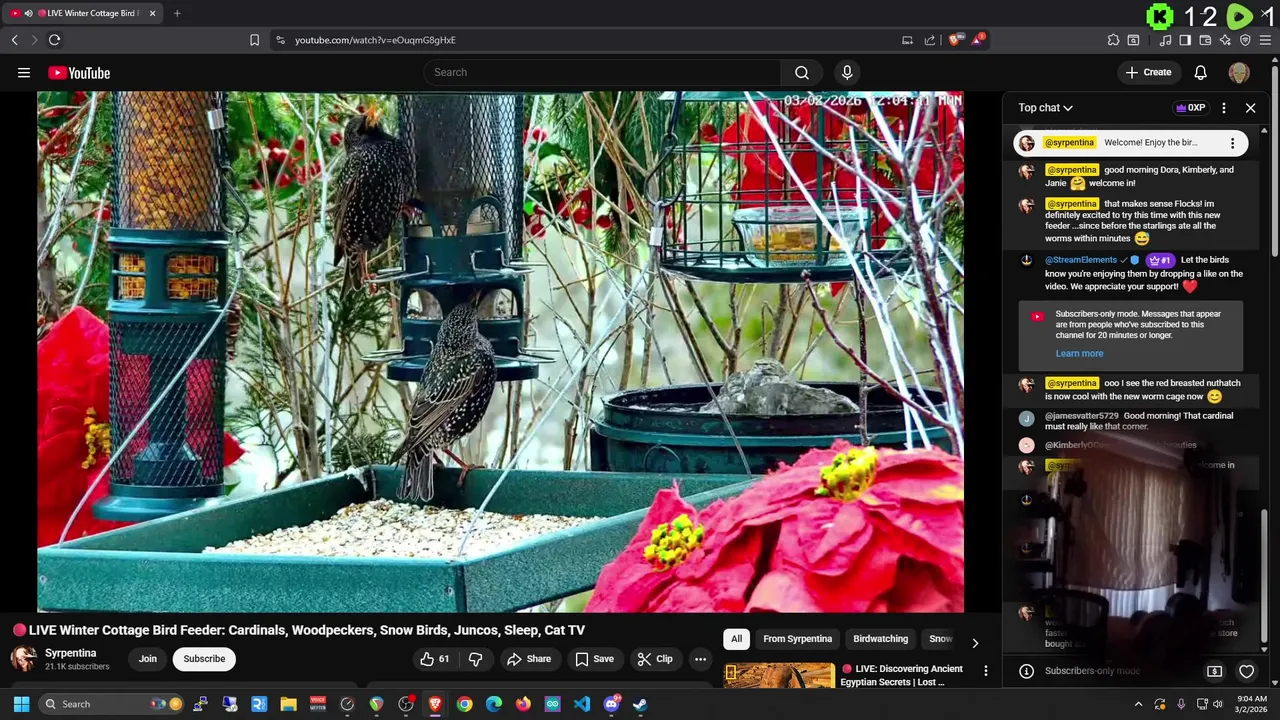Send a Super Chat via dollar icon
This screenshot has width=1280, height=720.
click(x=1214, y=671)
